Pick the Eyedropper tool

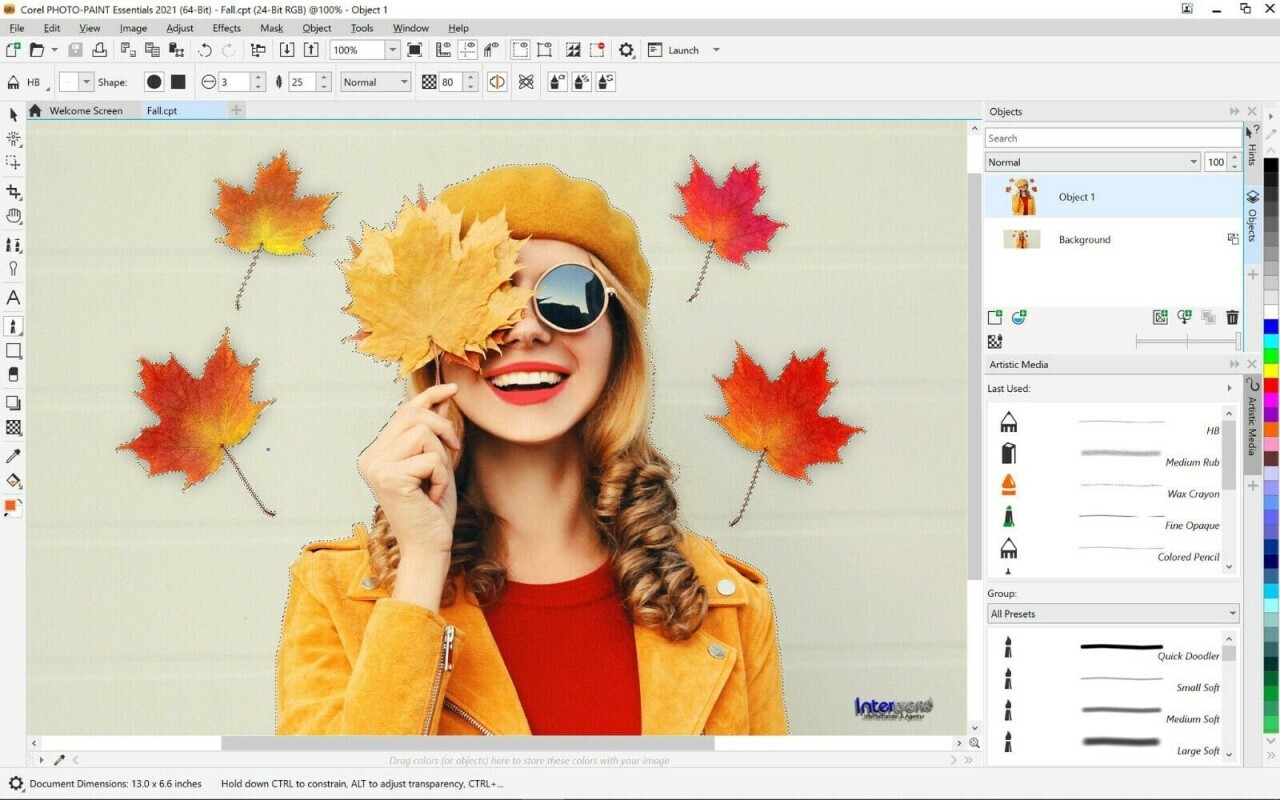[x=14, y=456]
